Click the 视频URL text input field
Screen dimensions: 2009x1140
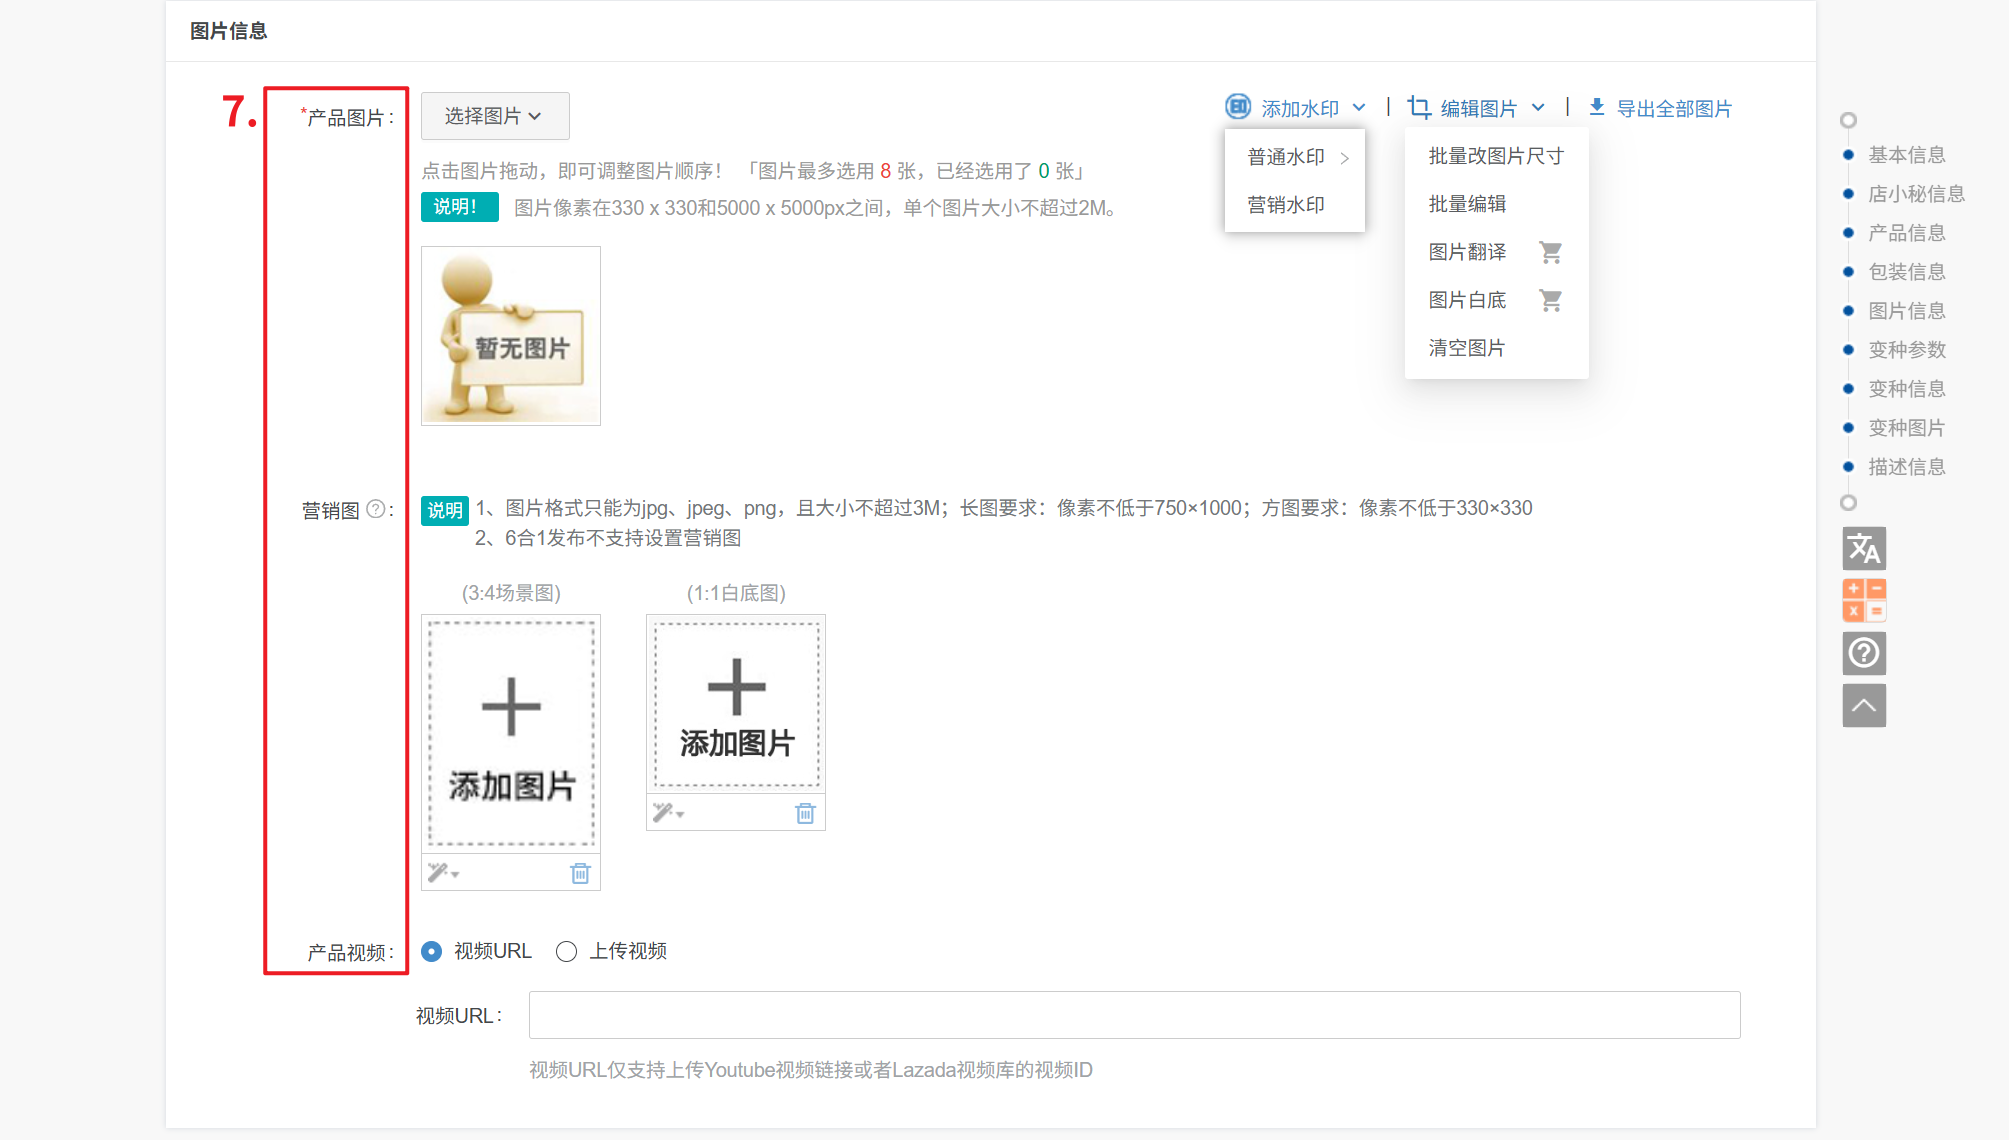(1134, 1015)
